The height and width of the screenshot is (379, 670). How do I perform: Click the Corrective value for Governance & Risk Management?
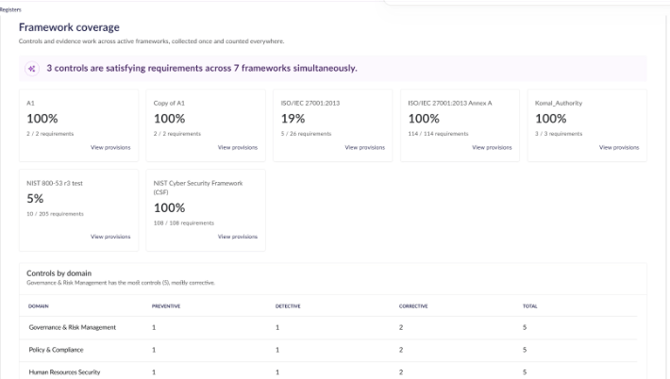(401, 327)
